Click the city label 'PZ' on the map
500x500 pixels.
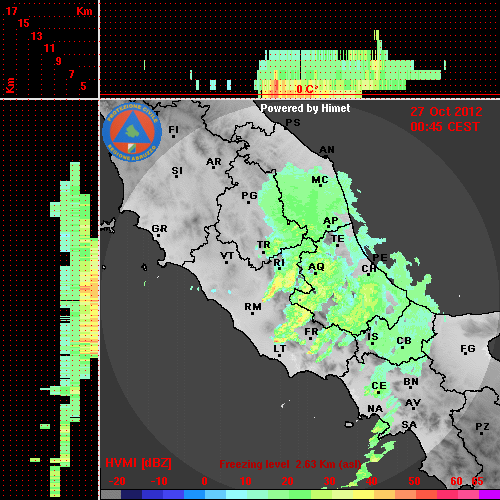coord(482,427)
